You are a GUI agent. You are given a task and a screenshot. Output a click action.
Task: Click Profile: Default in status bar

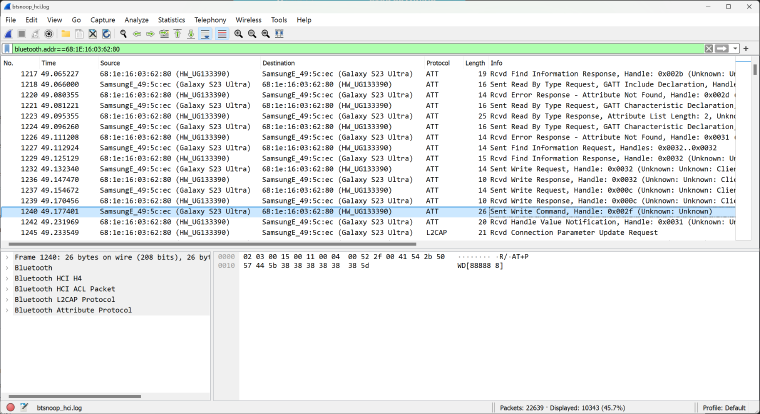[724, 408]
